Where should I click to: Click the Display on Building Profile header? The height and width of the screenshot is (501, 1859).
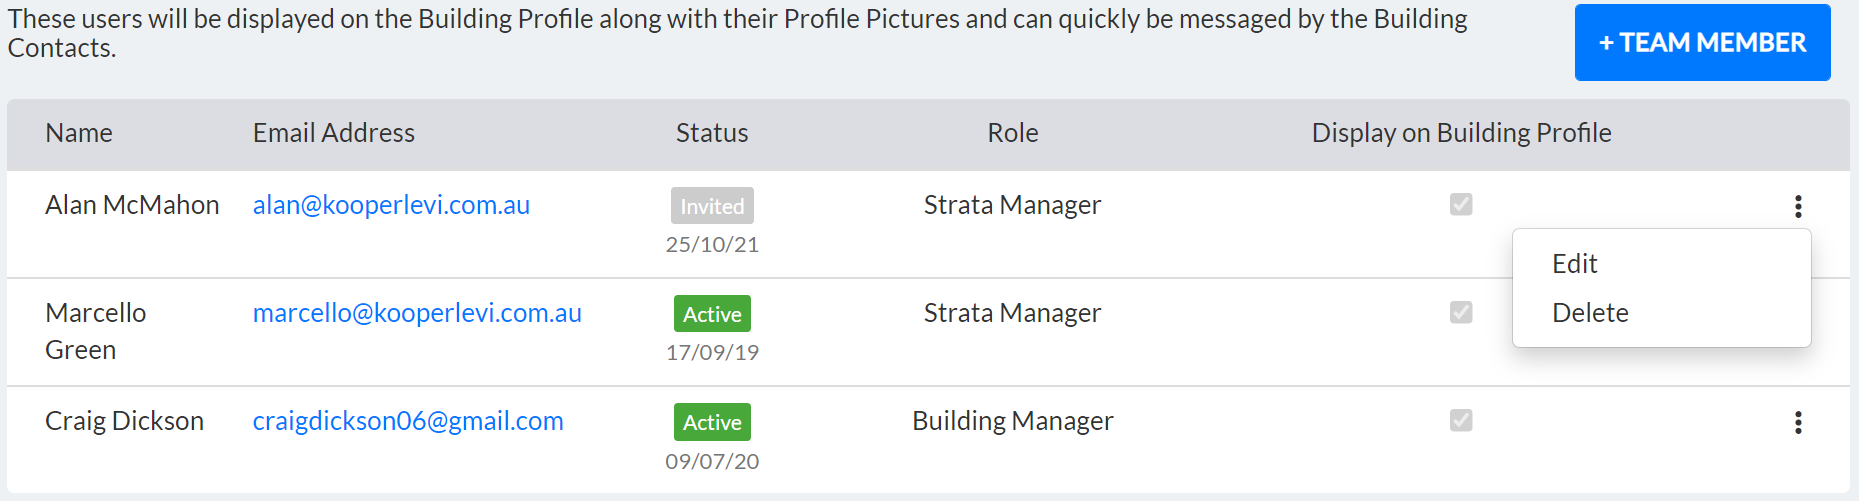pyautogui.click(x=1461, y=133)
